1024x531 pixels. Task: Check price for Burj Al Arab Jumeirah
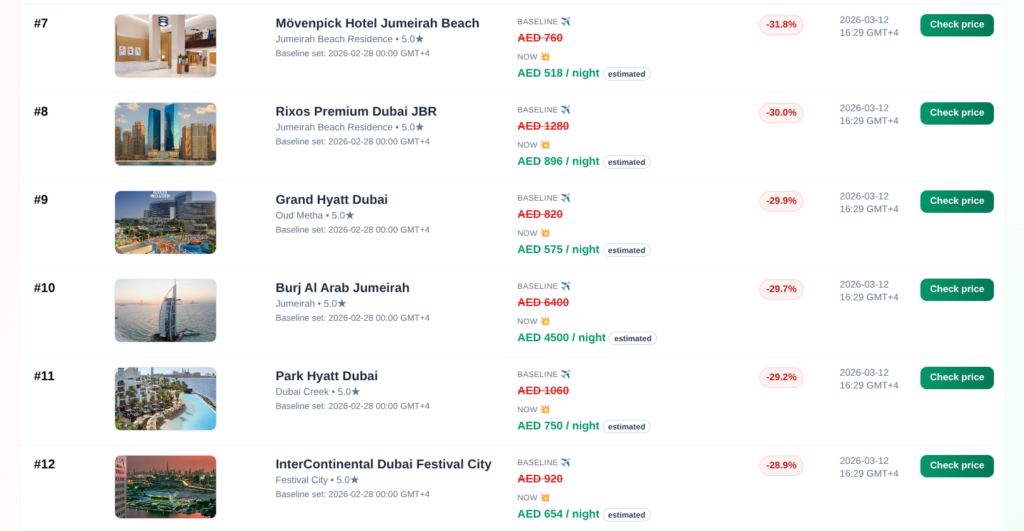click(956, 289)
